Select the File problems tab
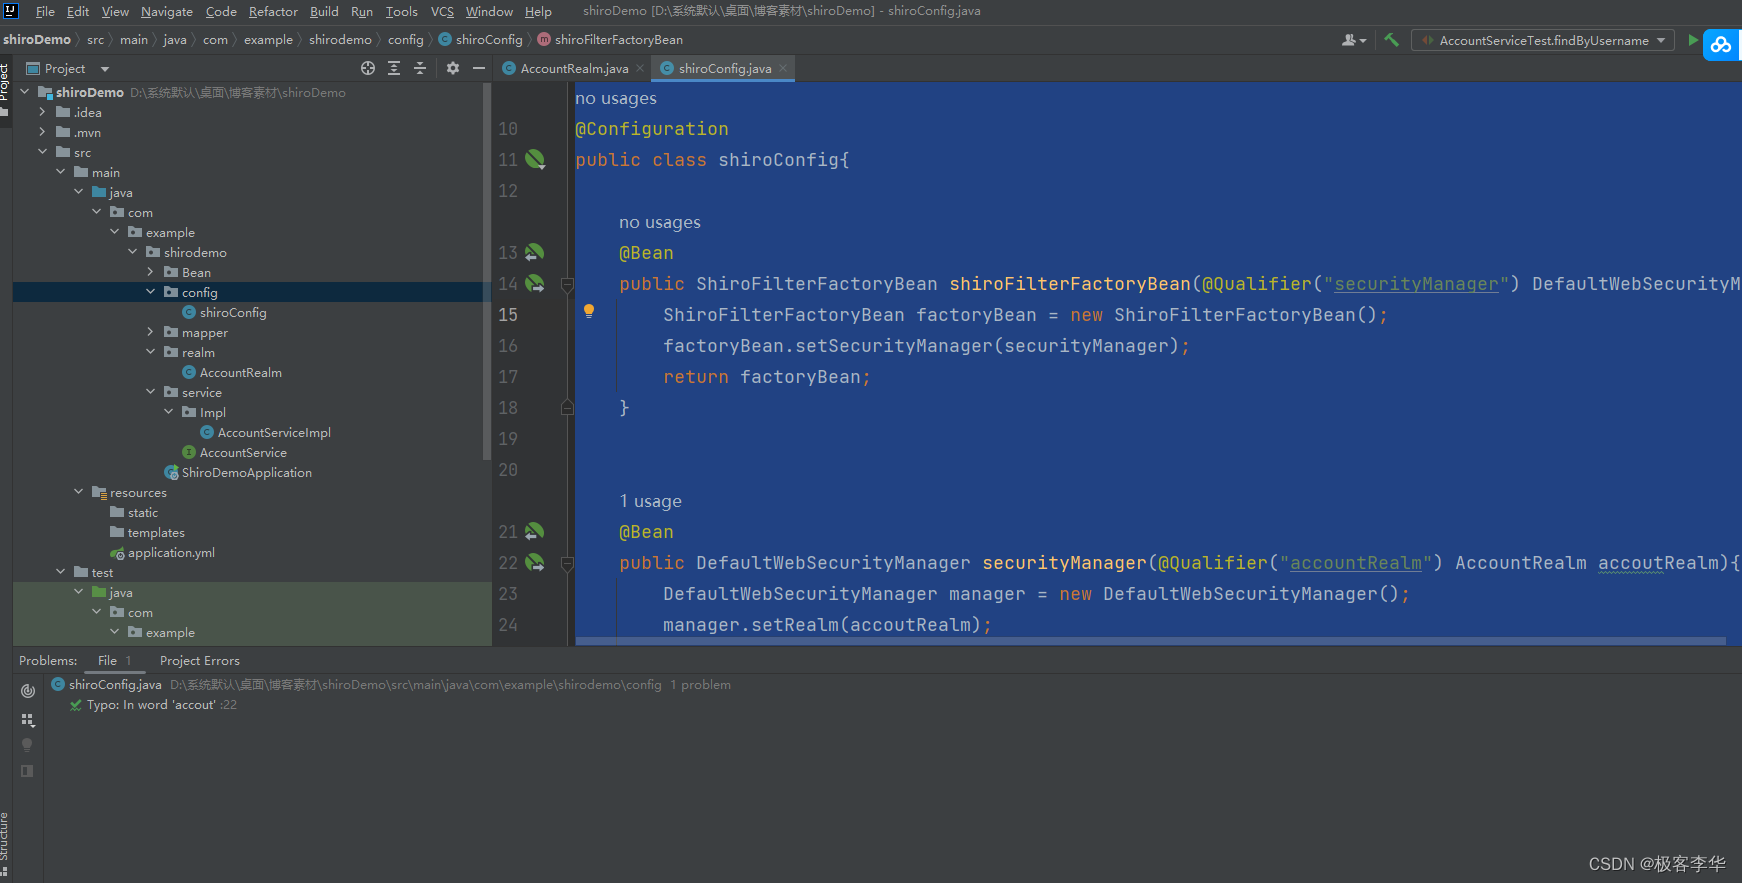Image resolution: width=1742 pixels, height=883 pixels. pyautogui.click(x=114, y=661)
